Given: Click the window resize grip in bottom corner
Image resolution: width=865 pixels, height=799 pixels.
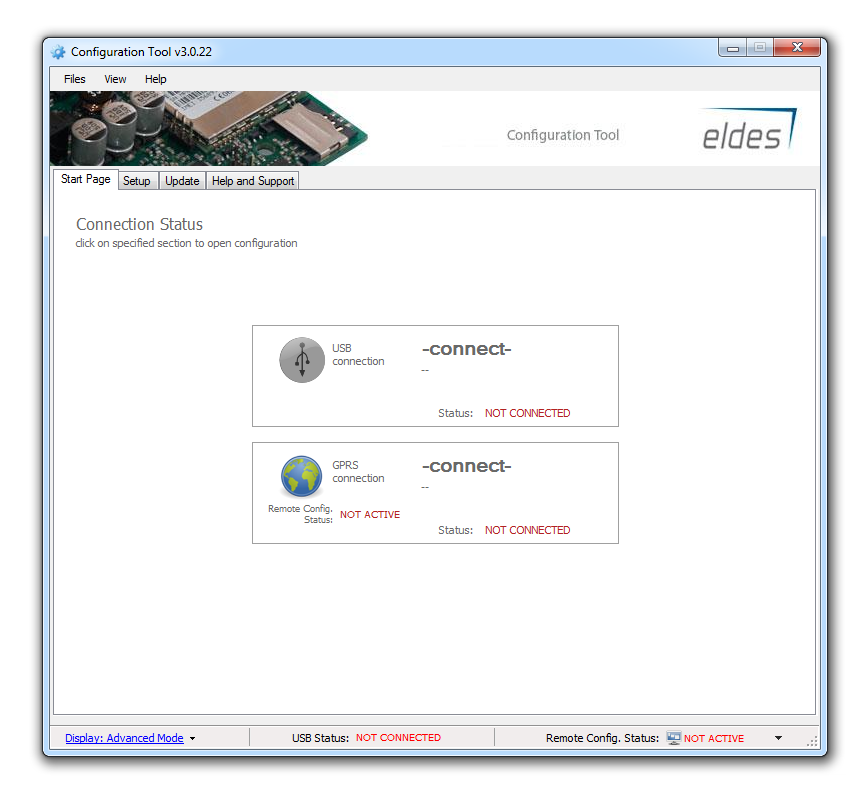Looking at the screenshot, I should point(811,742).
